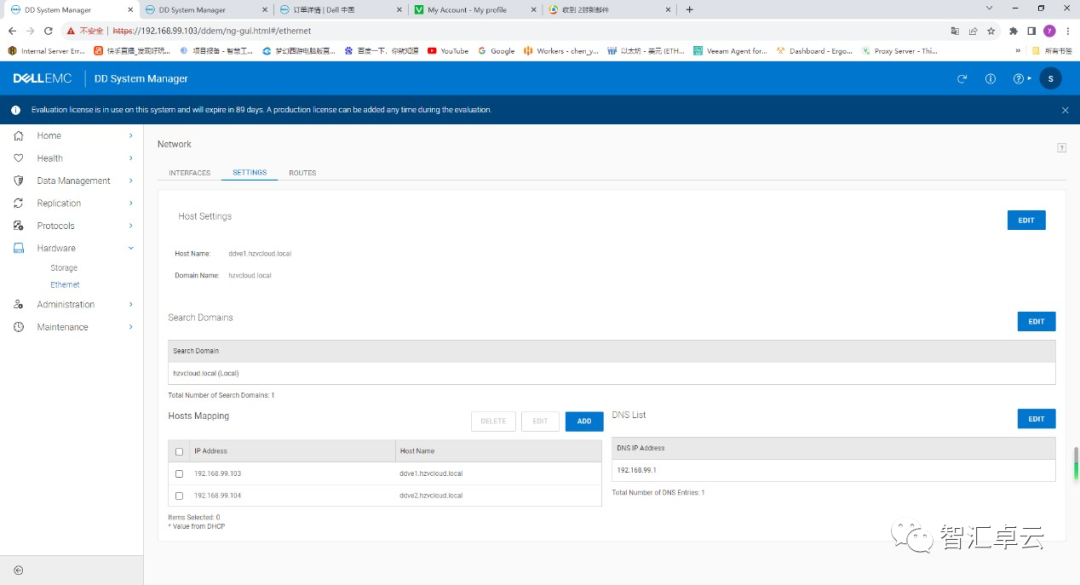Image resolution: width=1080 pixels, height=585 pixels.
Task: Reload the page in the browser
Action: click(48, 31)
